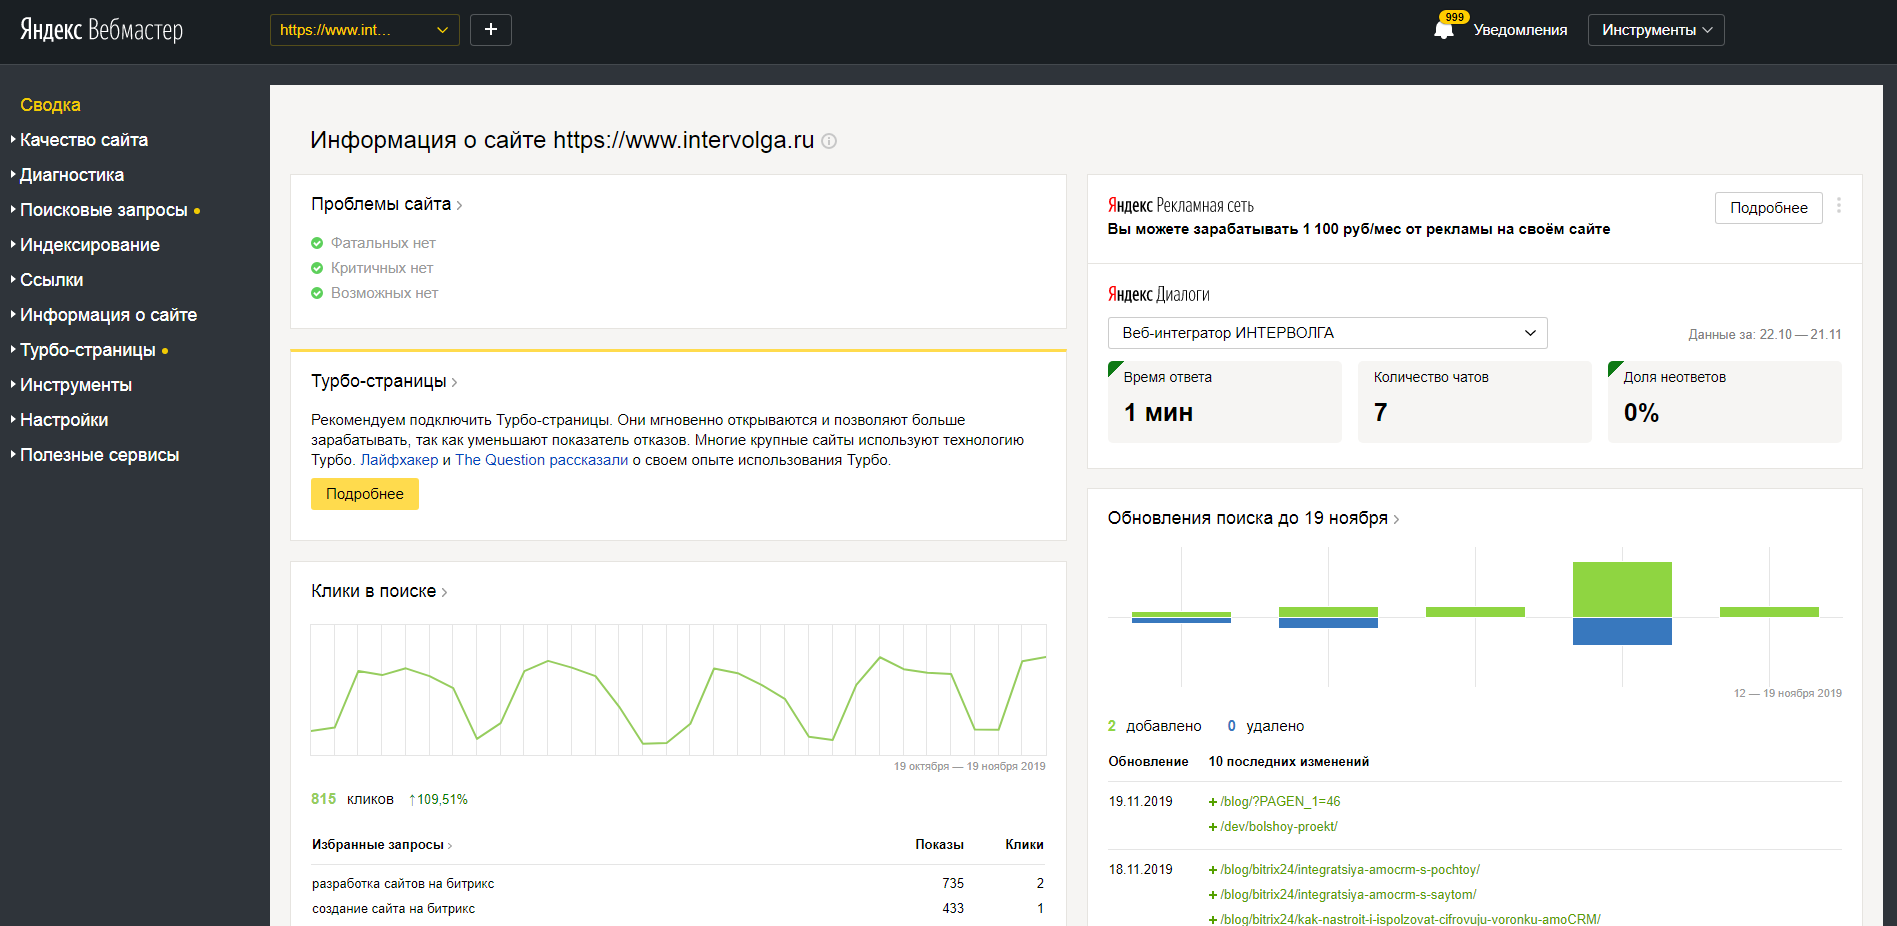Click the Время ответа 1 мин card
Viewport: 1897px width, 926px height.
click(x=1225, y=402)
